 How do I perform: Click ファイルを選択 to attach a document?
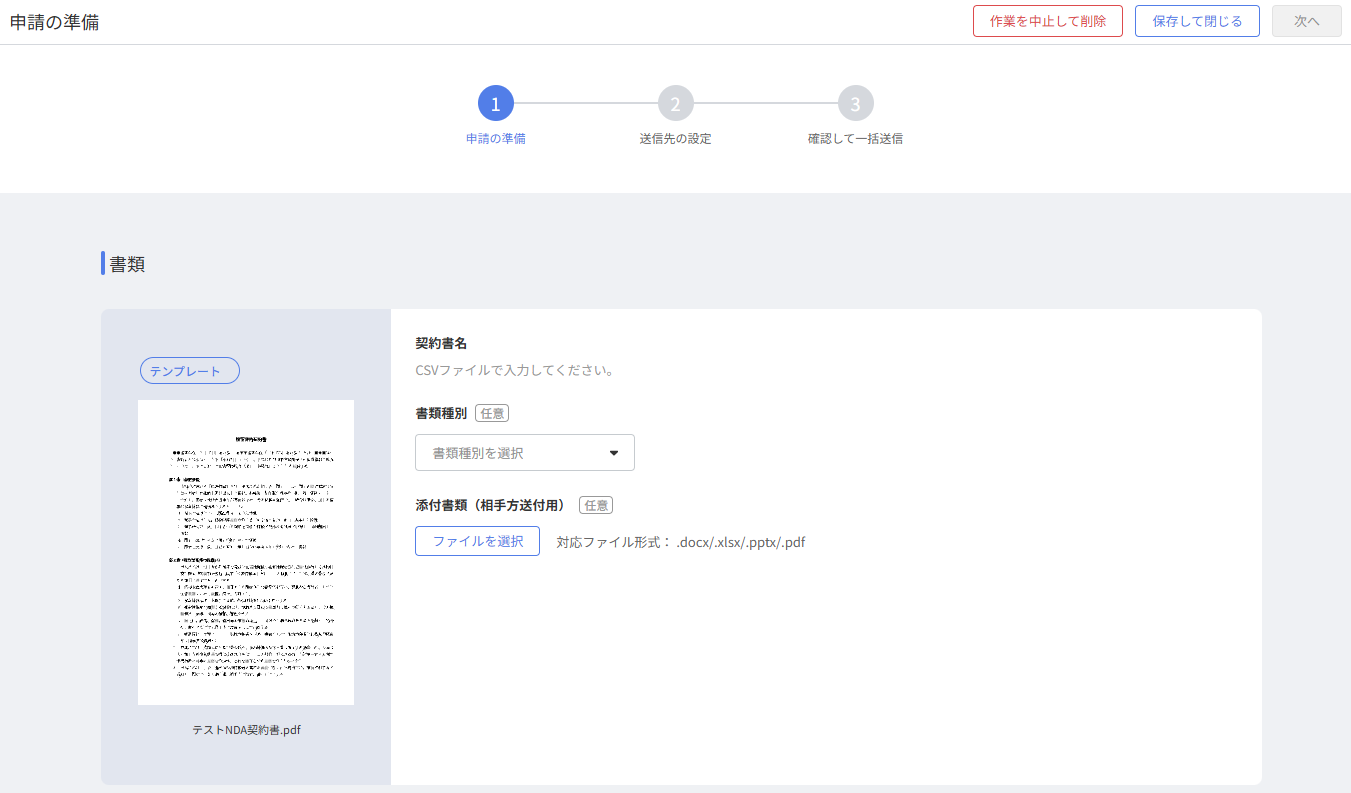click(x=477, y=541)
